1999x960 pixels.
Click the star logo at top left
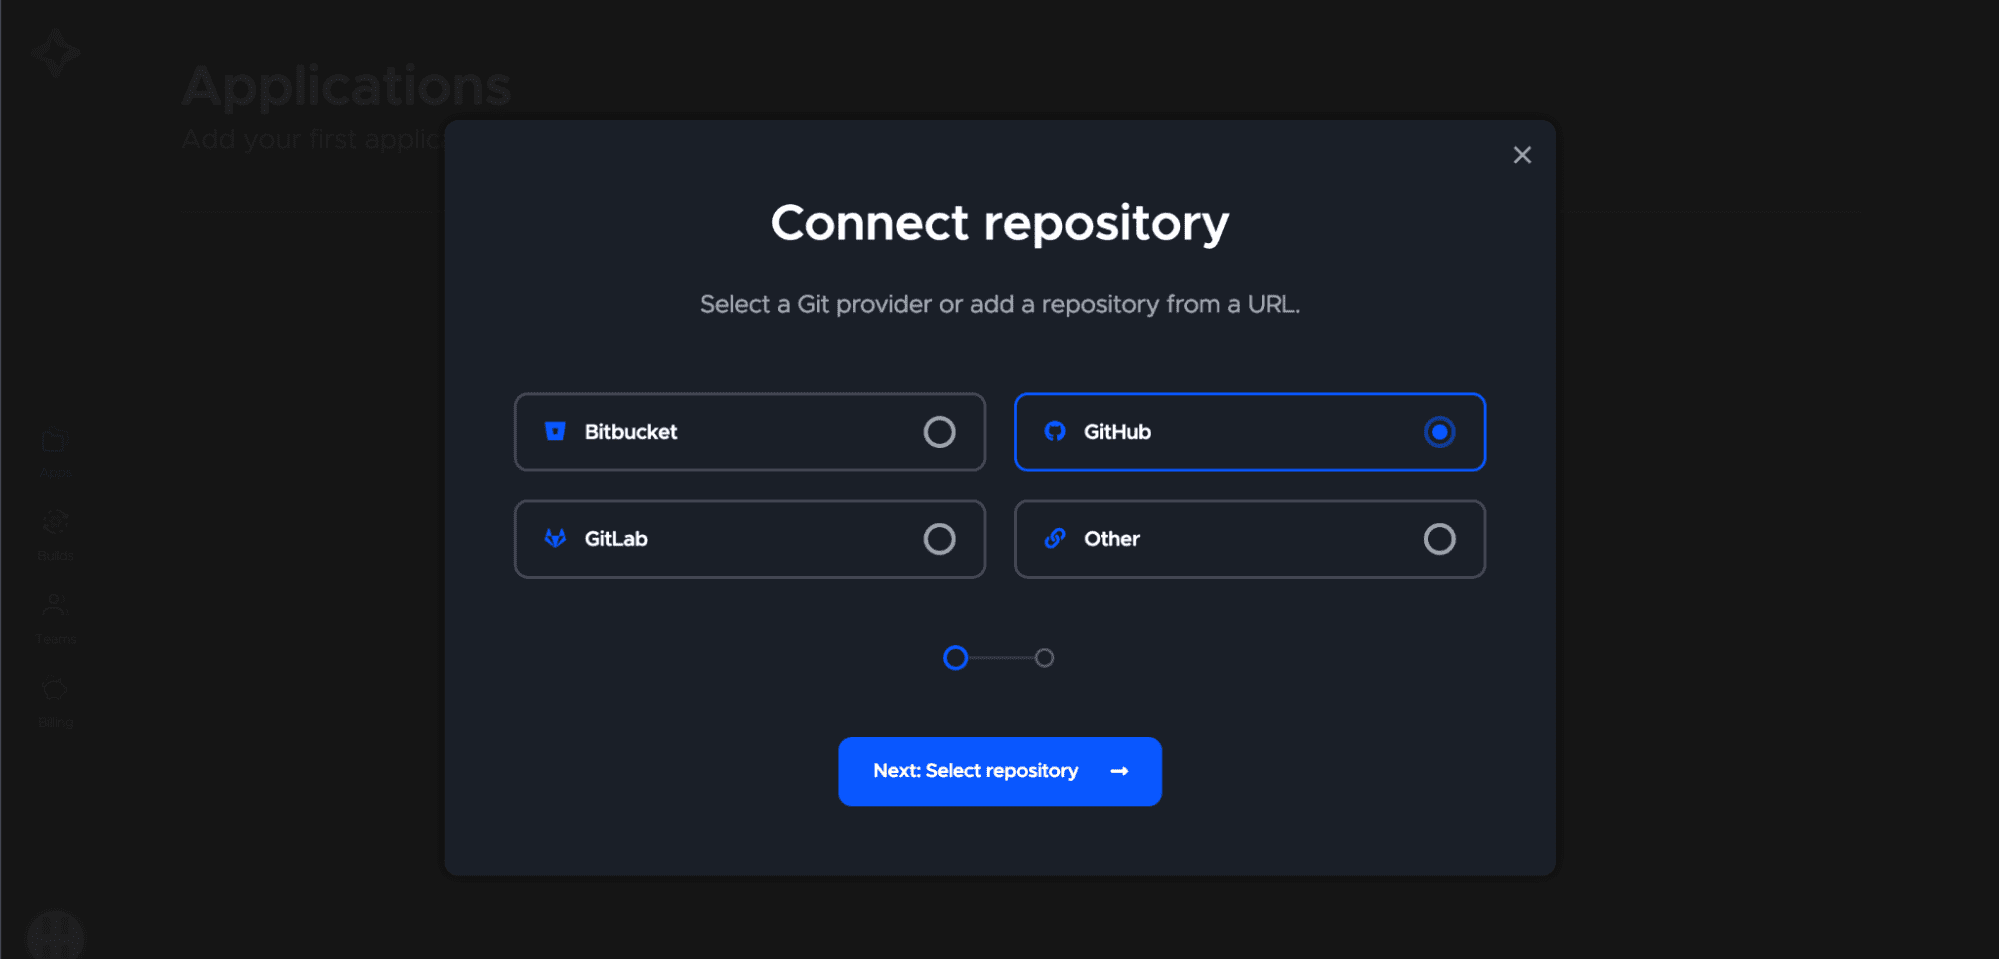point(55,52)
